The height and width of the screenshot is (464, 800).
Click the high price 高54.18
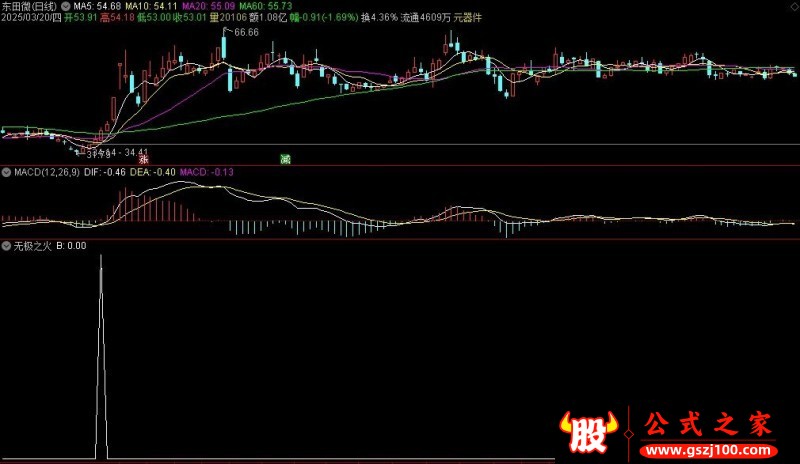pos(117,18)
